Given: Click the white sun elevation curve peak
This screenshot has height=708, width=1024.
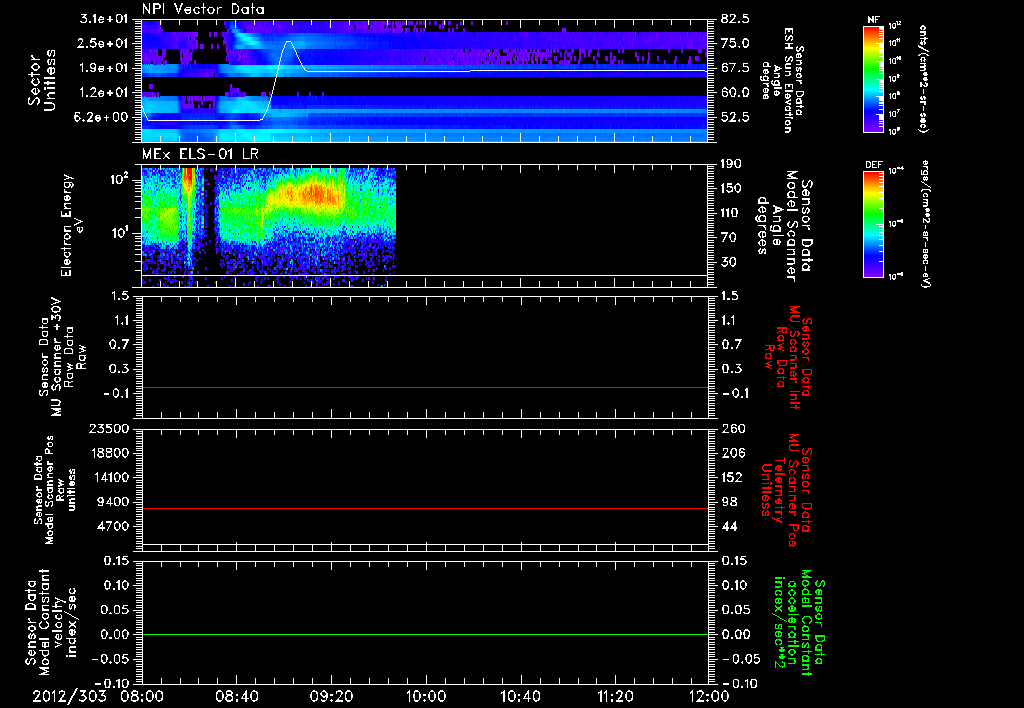Looking at the screenshot, I should [x=289, y=43].
